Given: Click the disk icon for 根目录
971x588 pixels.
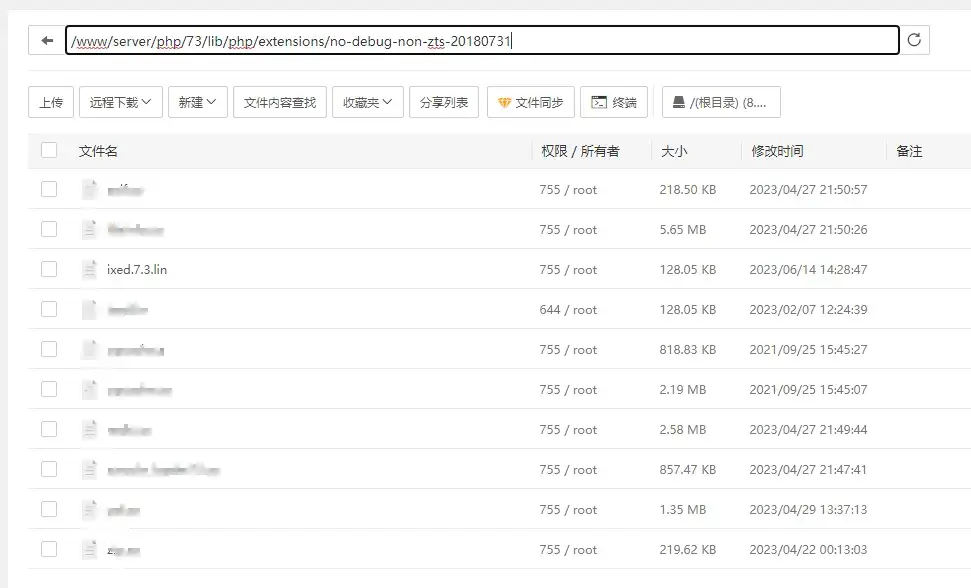Looking at the screenshot, I should coord(679,102).
